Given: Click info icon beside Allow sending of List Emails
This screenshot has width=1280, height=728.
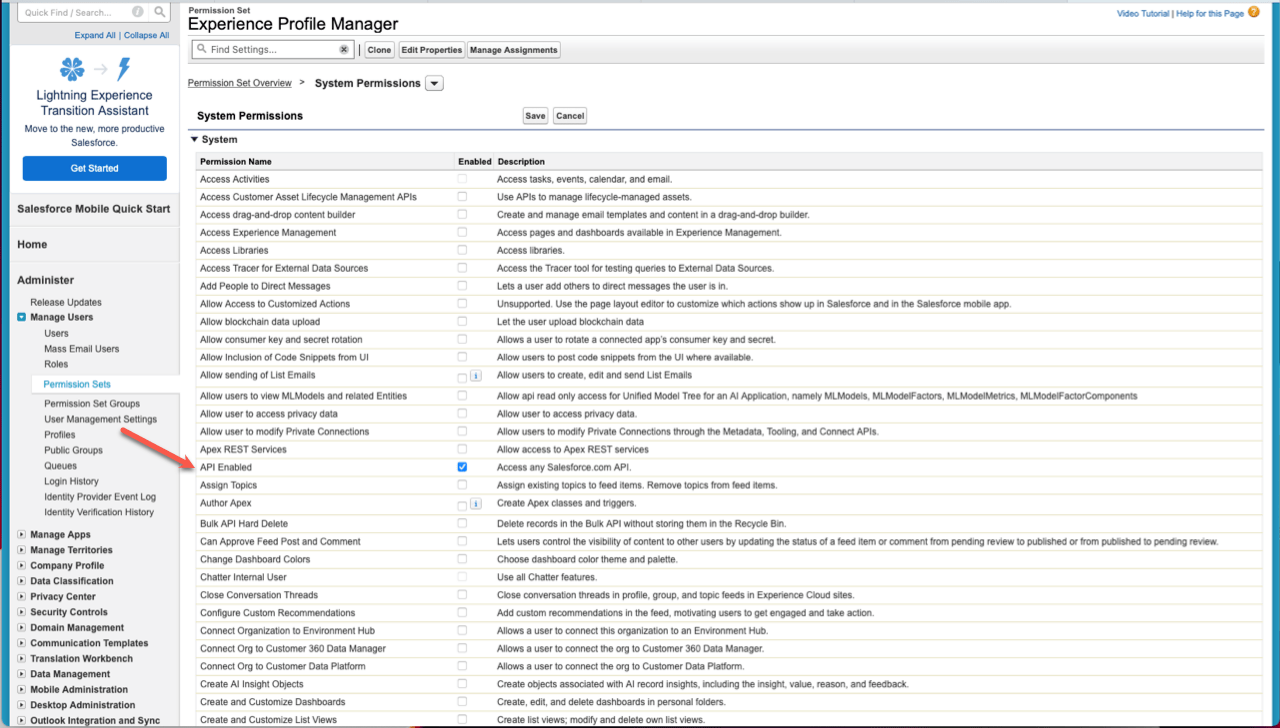Looking at the screenshot, I should pyautogui.click(x=475, y=376).
